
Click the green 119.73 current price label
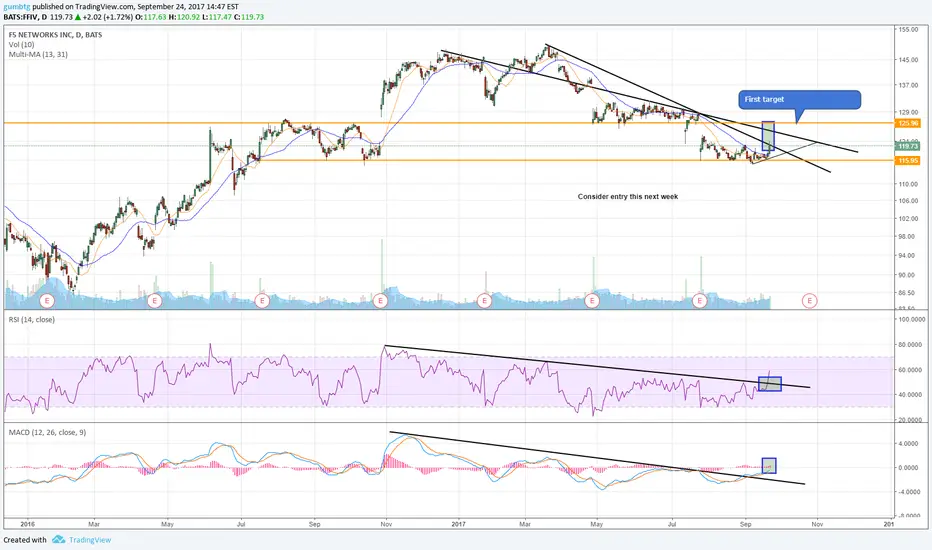coord(908,146)
